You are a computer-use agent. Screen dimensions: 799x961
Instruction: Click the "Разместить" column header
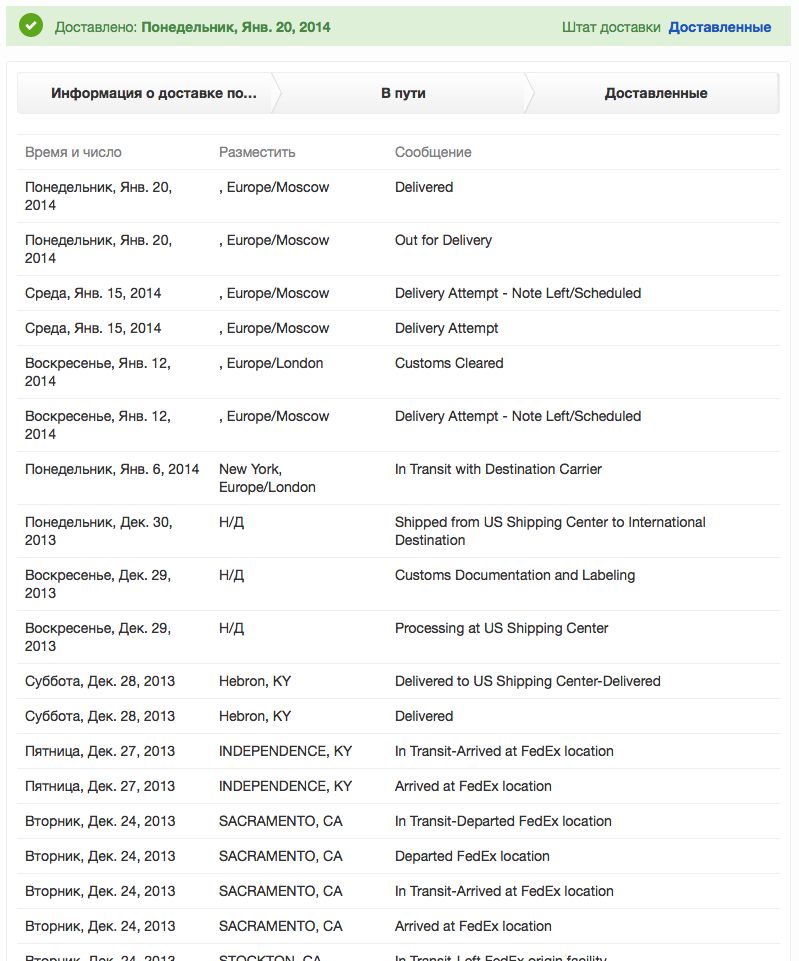[257, 152]
